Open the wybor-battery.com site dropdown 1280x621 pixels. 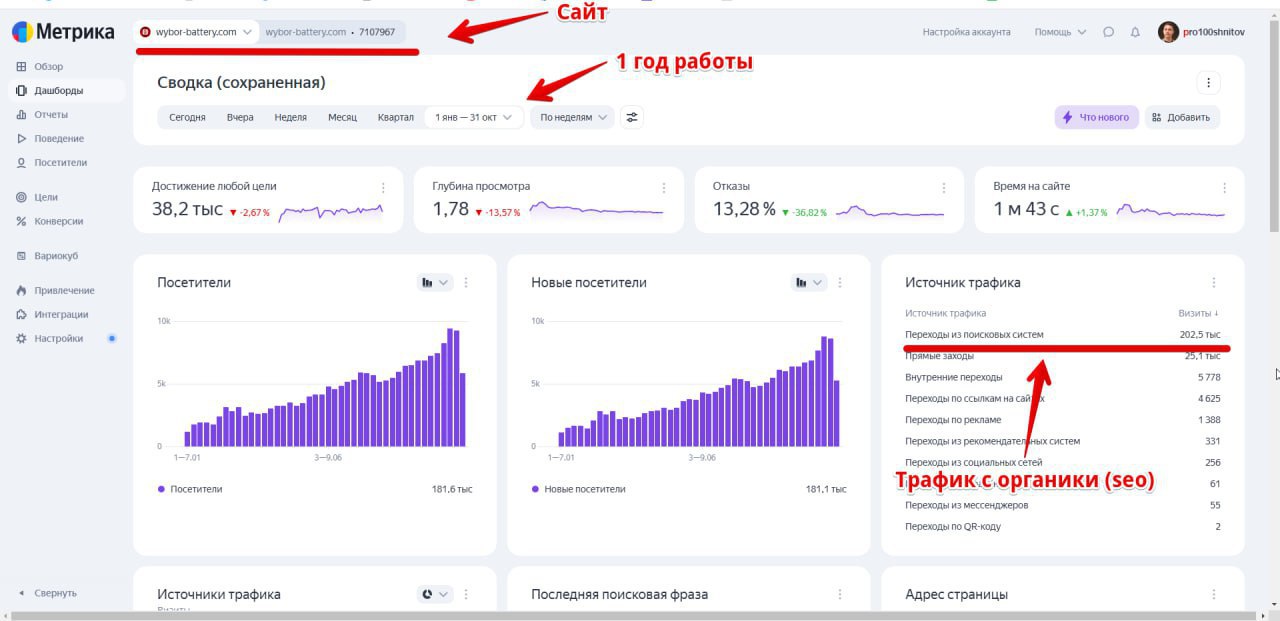[196, 32]
